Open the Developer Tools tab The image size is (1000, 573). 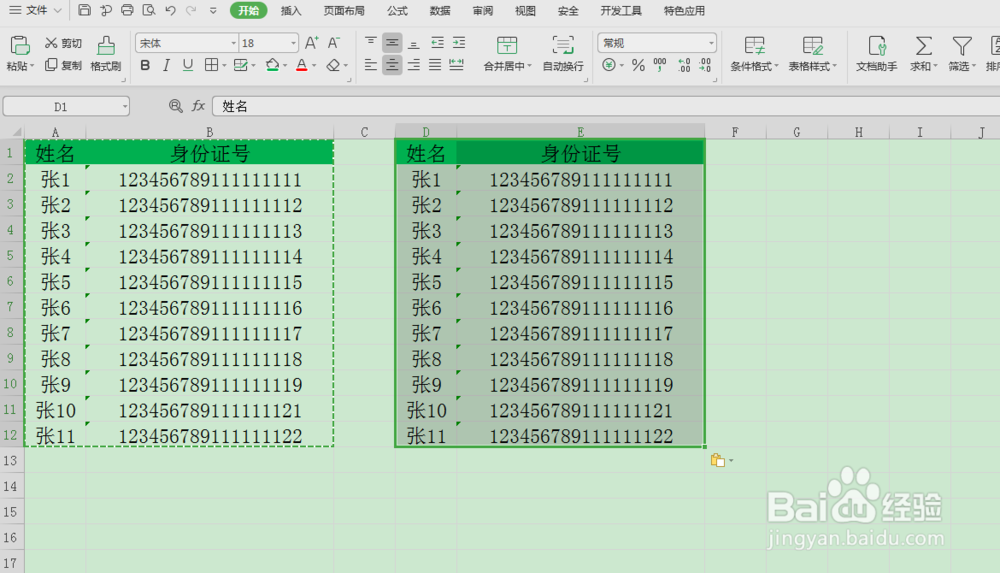621,10
